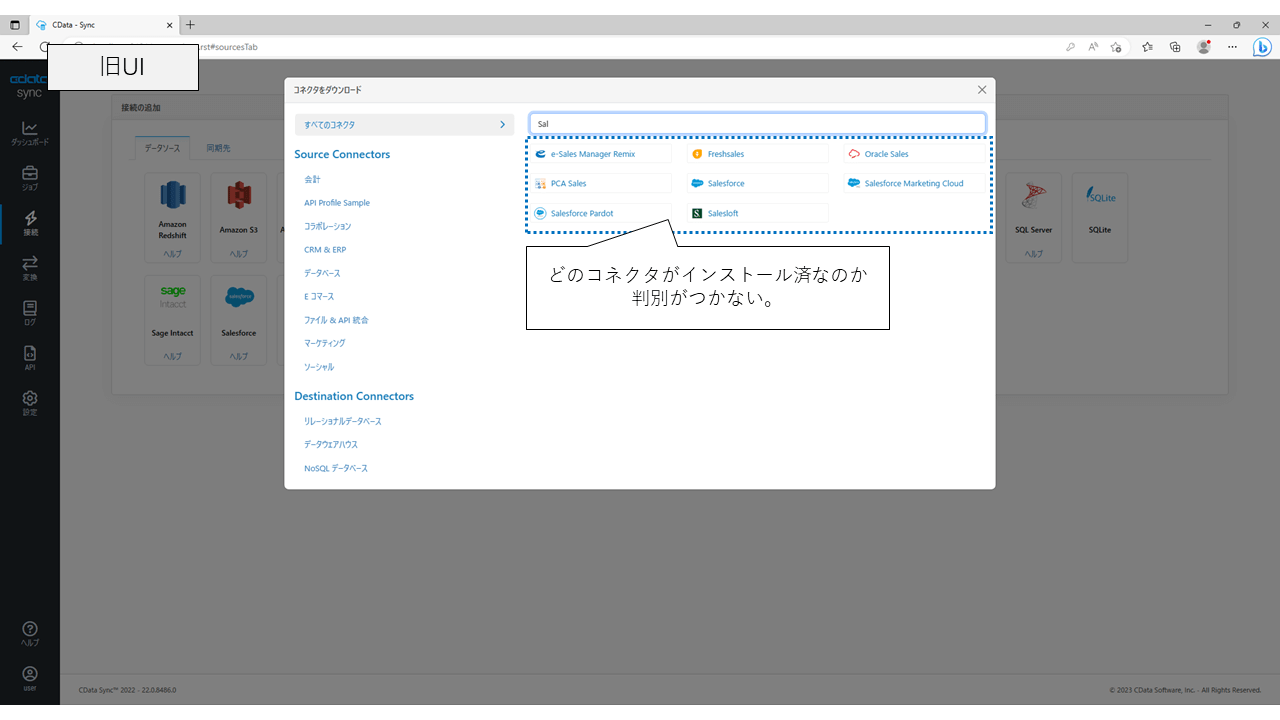Select the 会計 category
Image resolution: width=1280 pixels, height=720 pixels.
(x=312, y=179)
